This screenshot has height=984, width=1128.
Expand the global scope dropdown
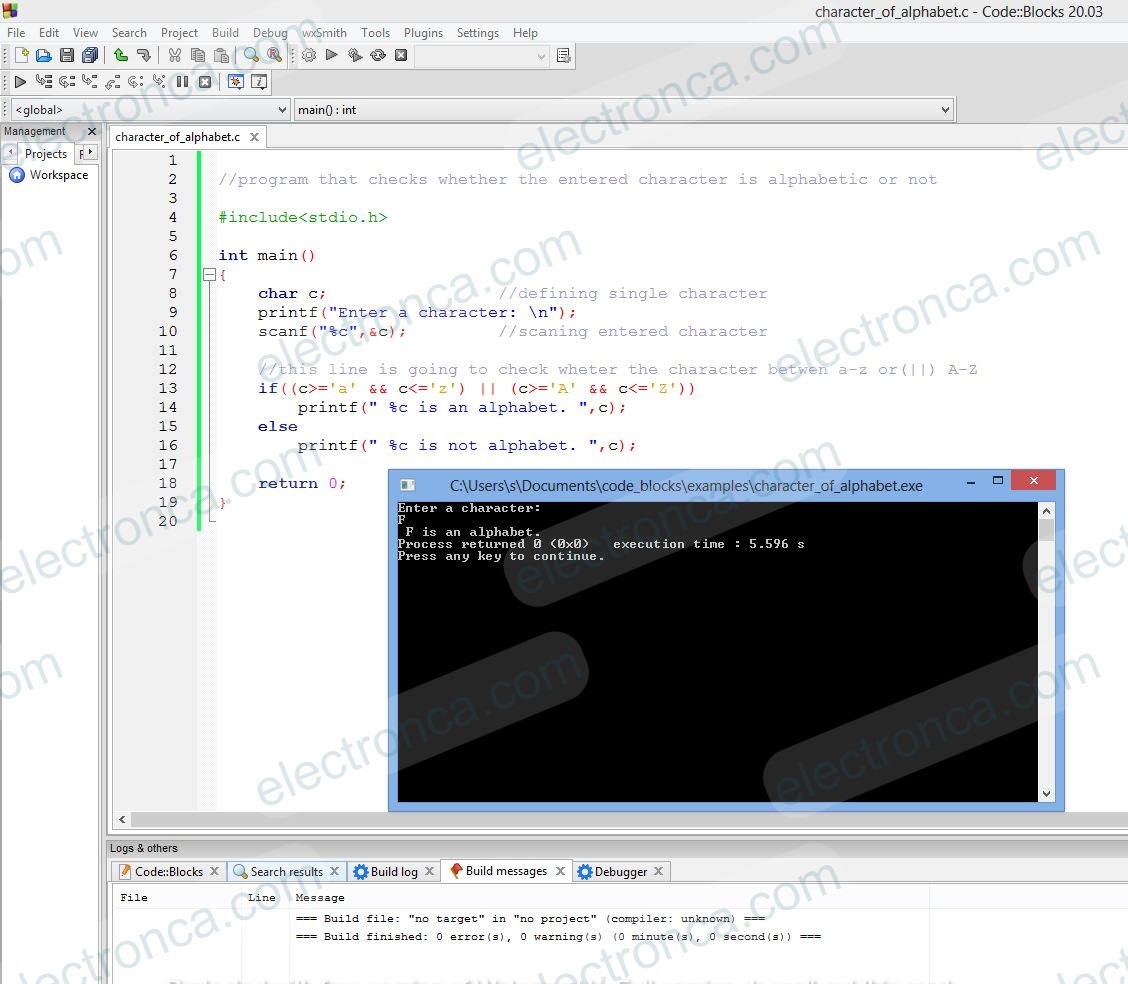tap(150, 110)
